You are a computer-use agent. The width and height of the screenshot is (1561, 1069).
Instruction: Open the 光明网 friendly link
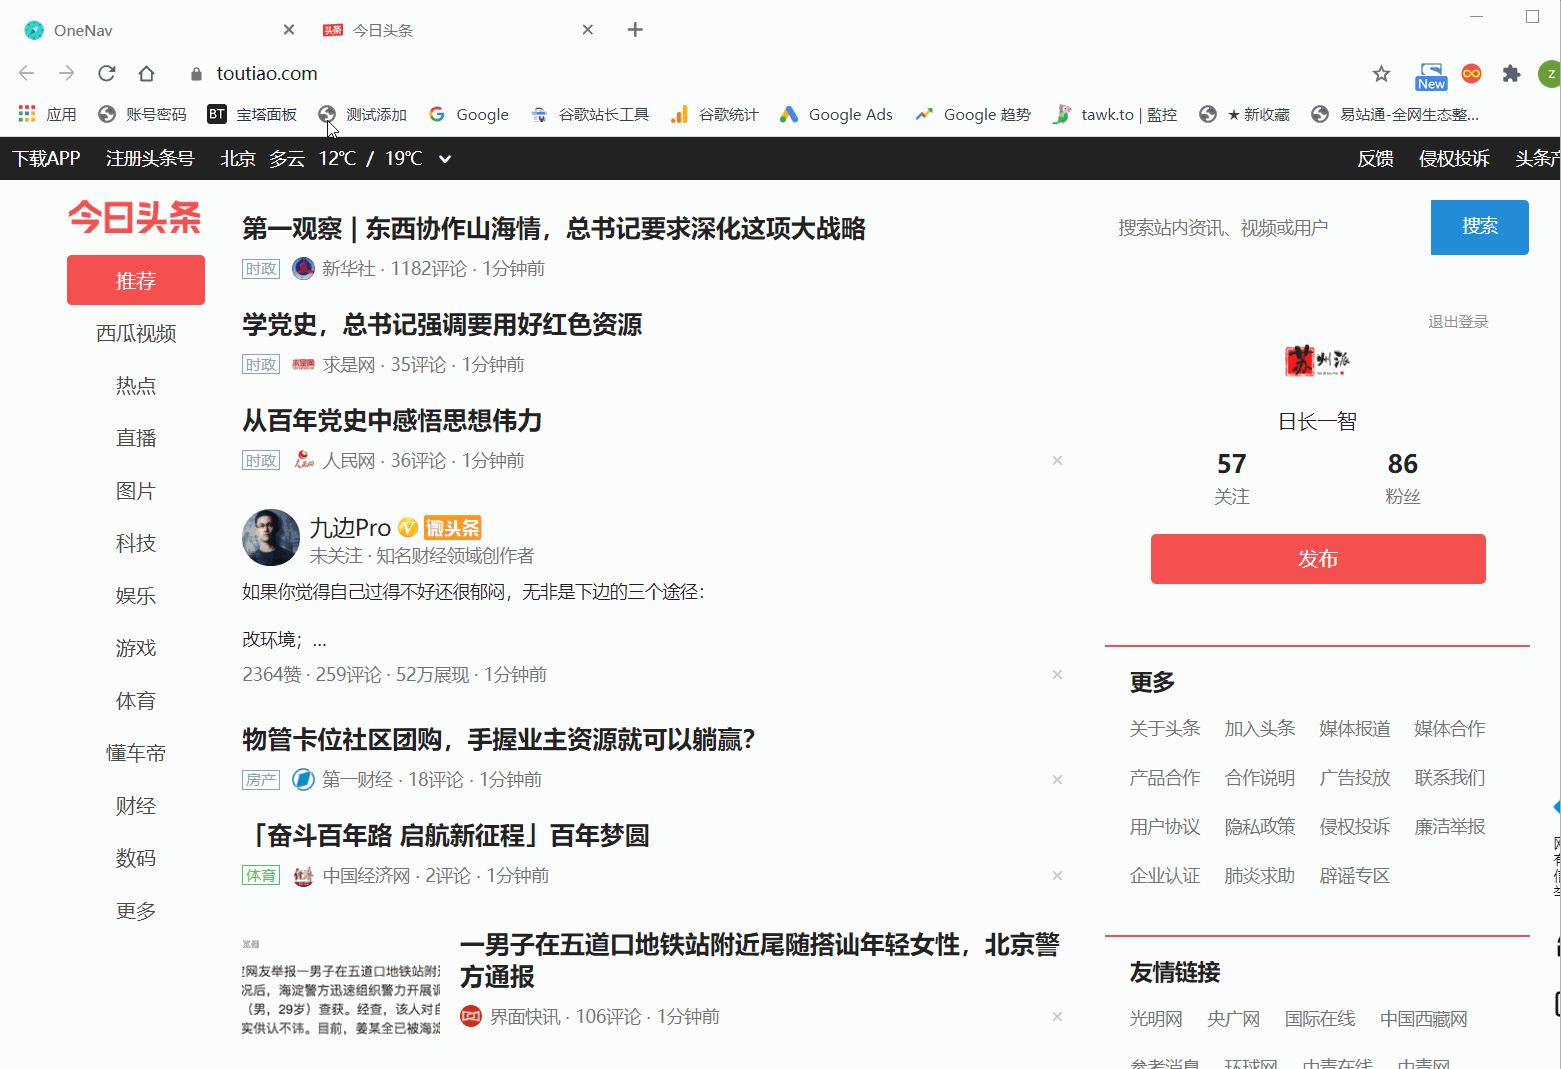1156,1019
